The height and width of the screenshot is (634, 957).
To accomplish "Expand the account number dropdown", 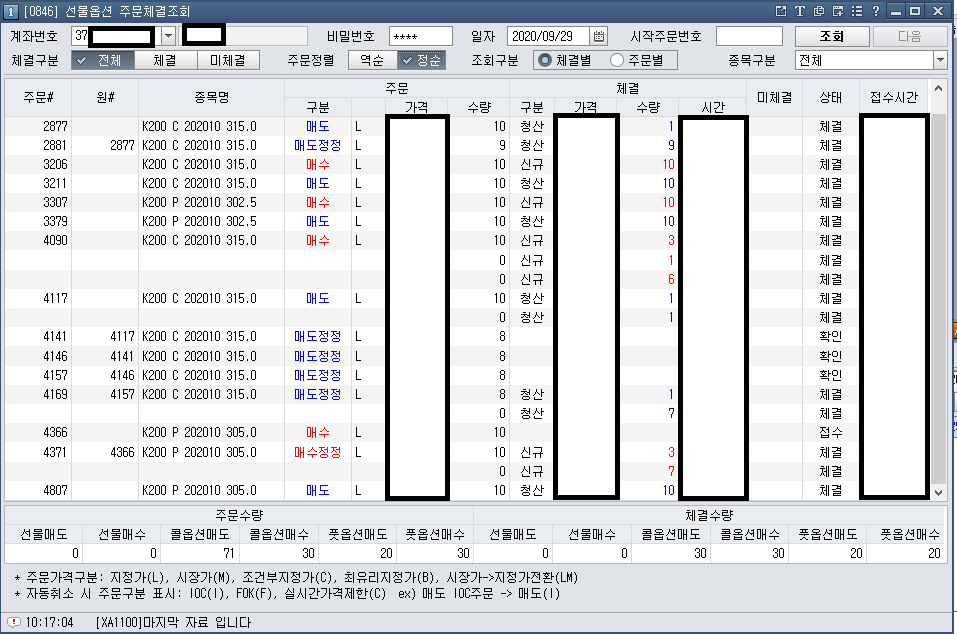I will pos(168,36).
